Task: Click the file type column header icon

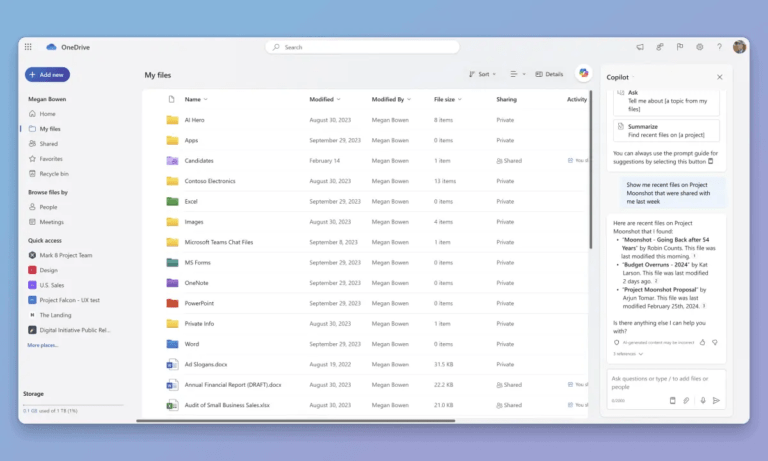Action: click(x=171, y=99)
